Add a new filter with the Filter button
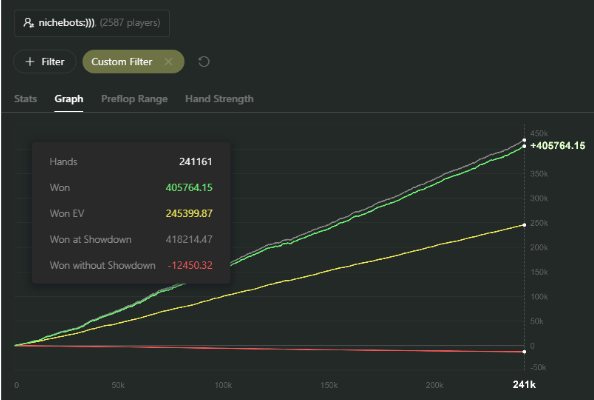Viewport: 594px width, 400px height. pos(45,61)
